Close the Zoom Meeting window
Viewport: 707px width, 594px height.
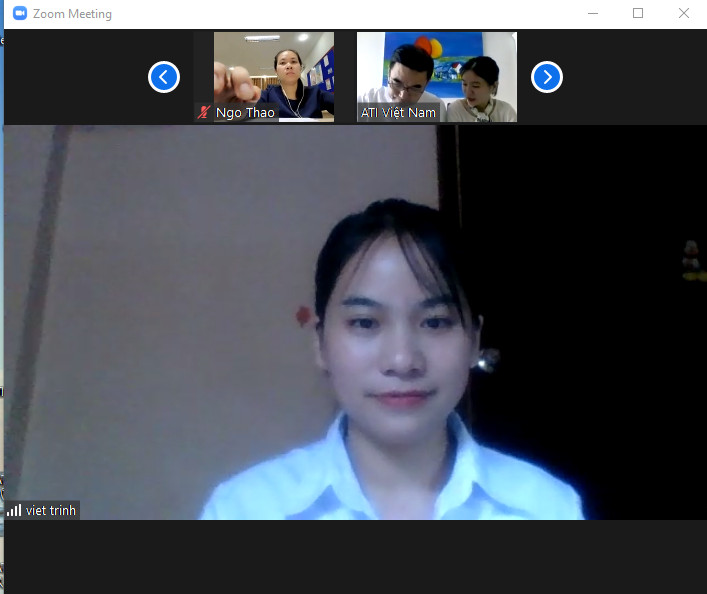[684, 14]
